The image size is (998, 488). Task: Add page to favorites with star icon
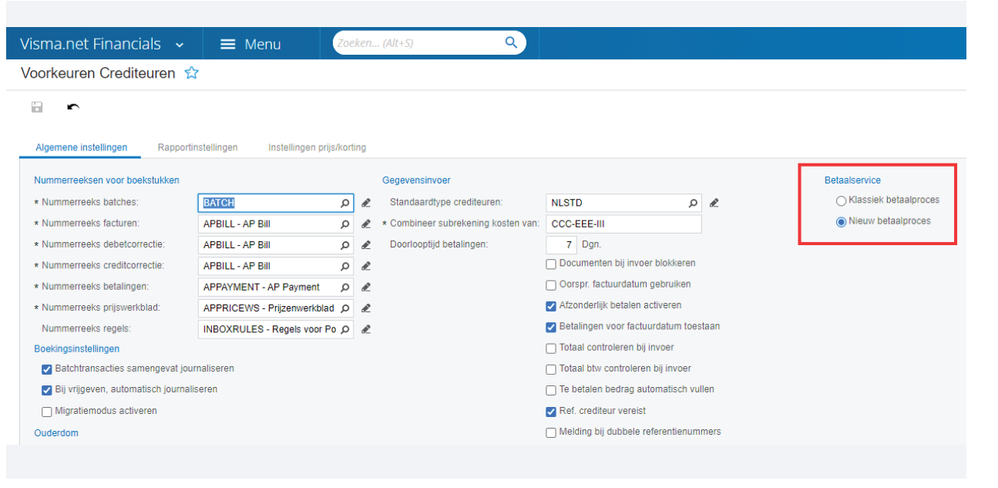point(192,73)
